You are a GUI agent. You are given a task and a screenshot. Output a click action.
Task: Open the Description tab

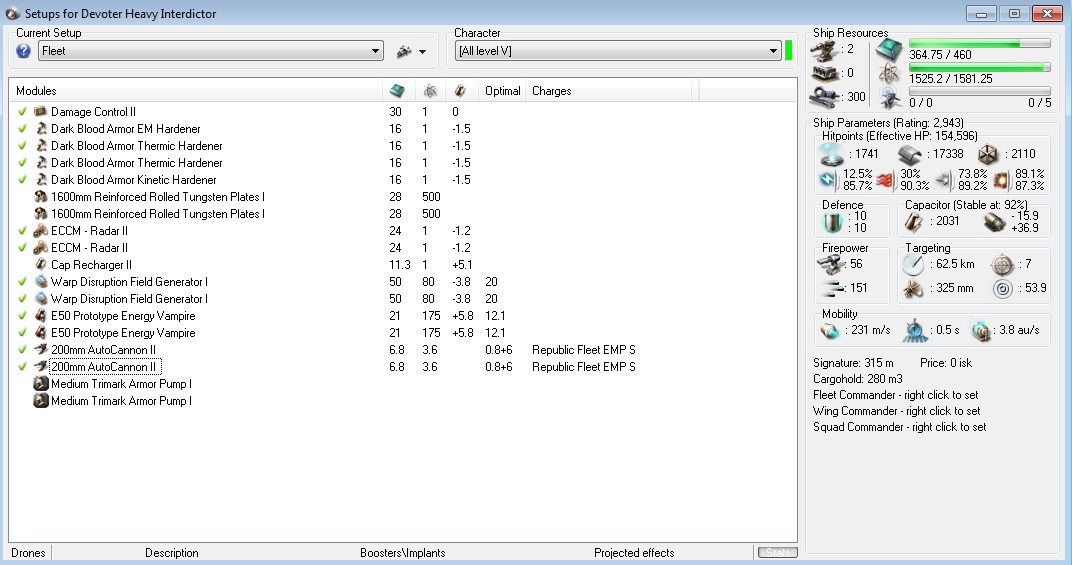click(172, 553)
